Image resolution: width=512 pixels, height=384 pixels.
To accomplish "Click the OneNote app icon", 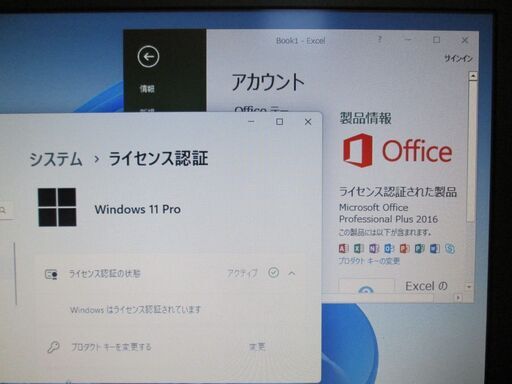I will [x=374, y=249].
